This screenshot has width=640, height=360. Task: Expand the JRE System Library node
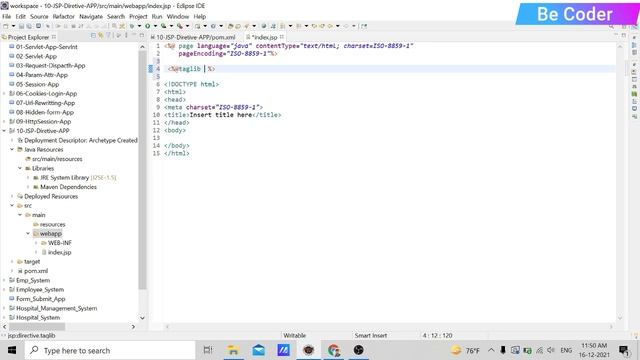pyautogui.click(x=28, y=178)
